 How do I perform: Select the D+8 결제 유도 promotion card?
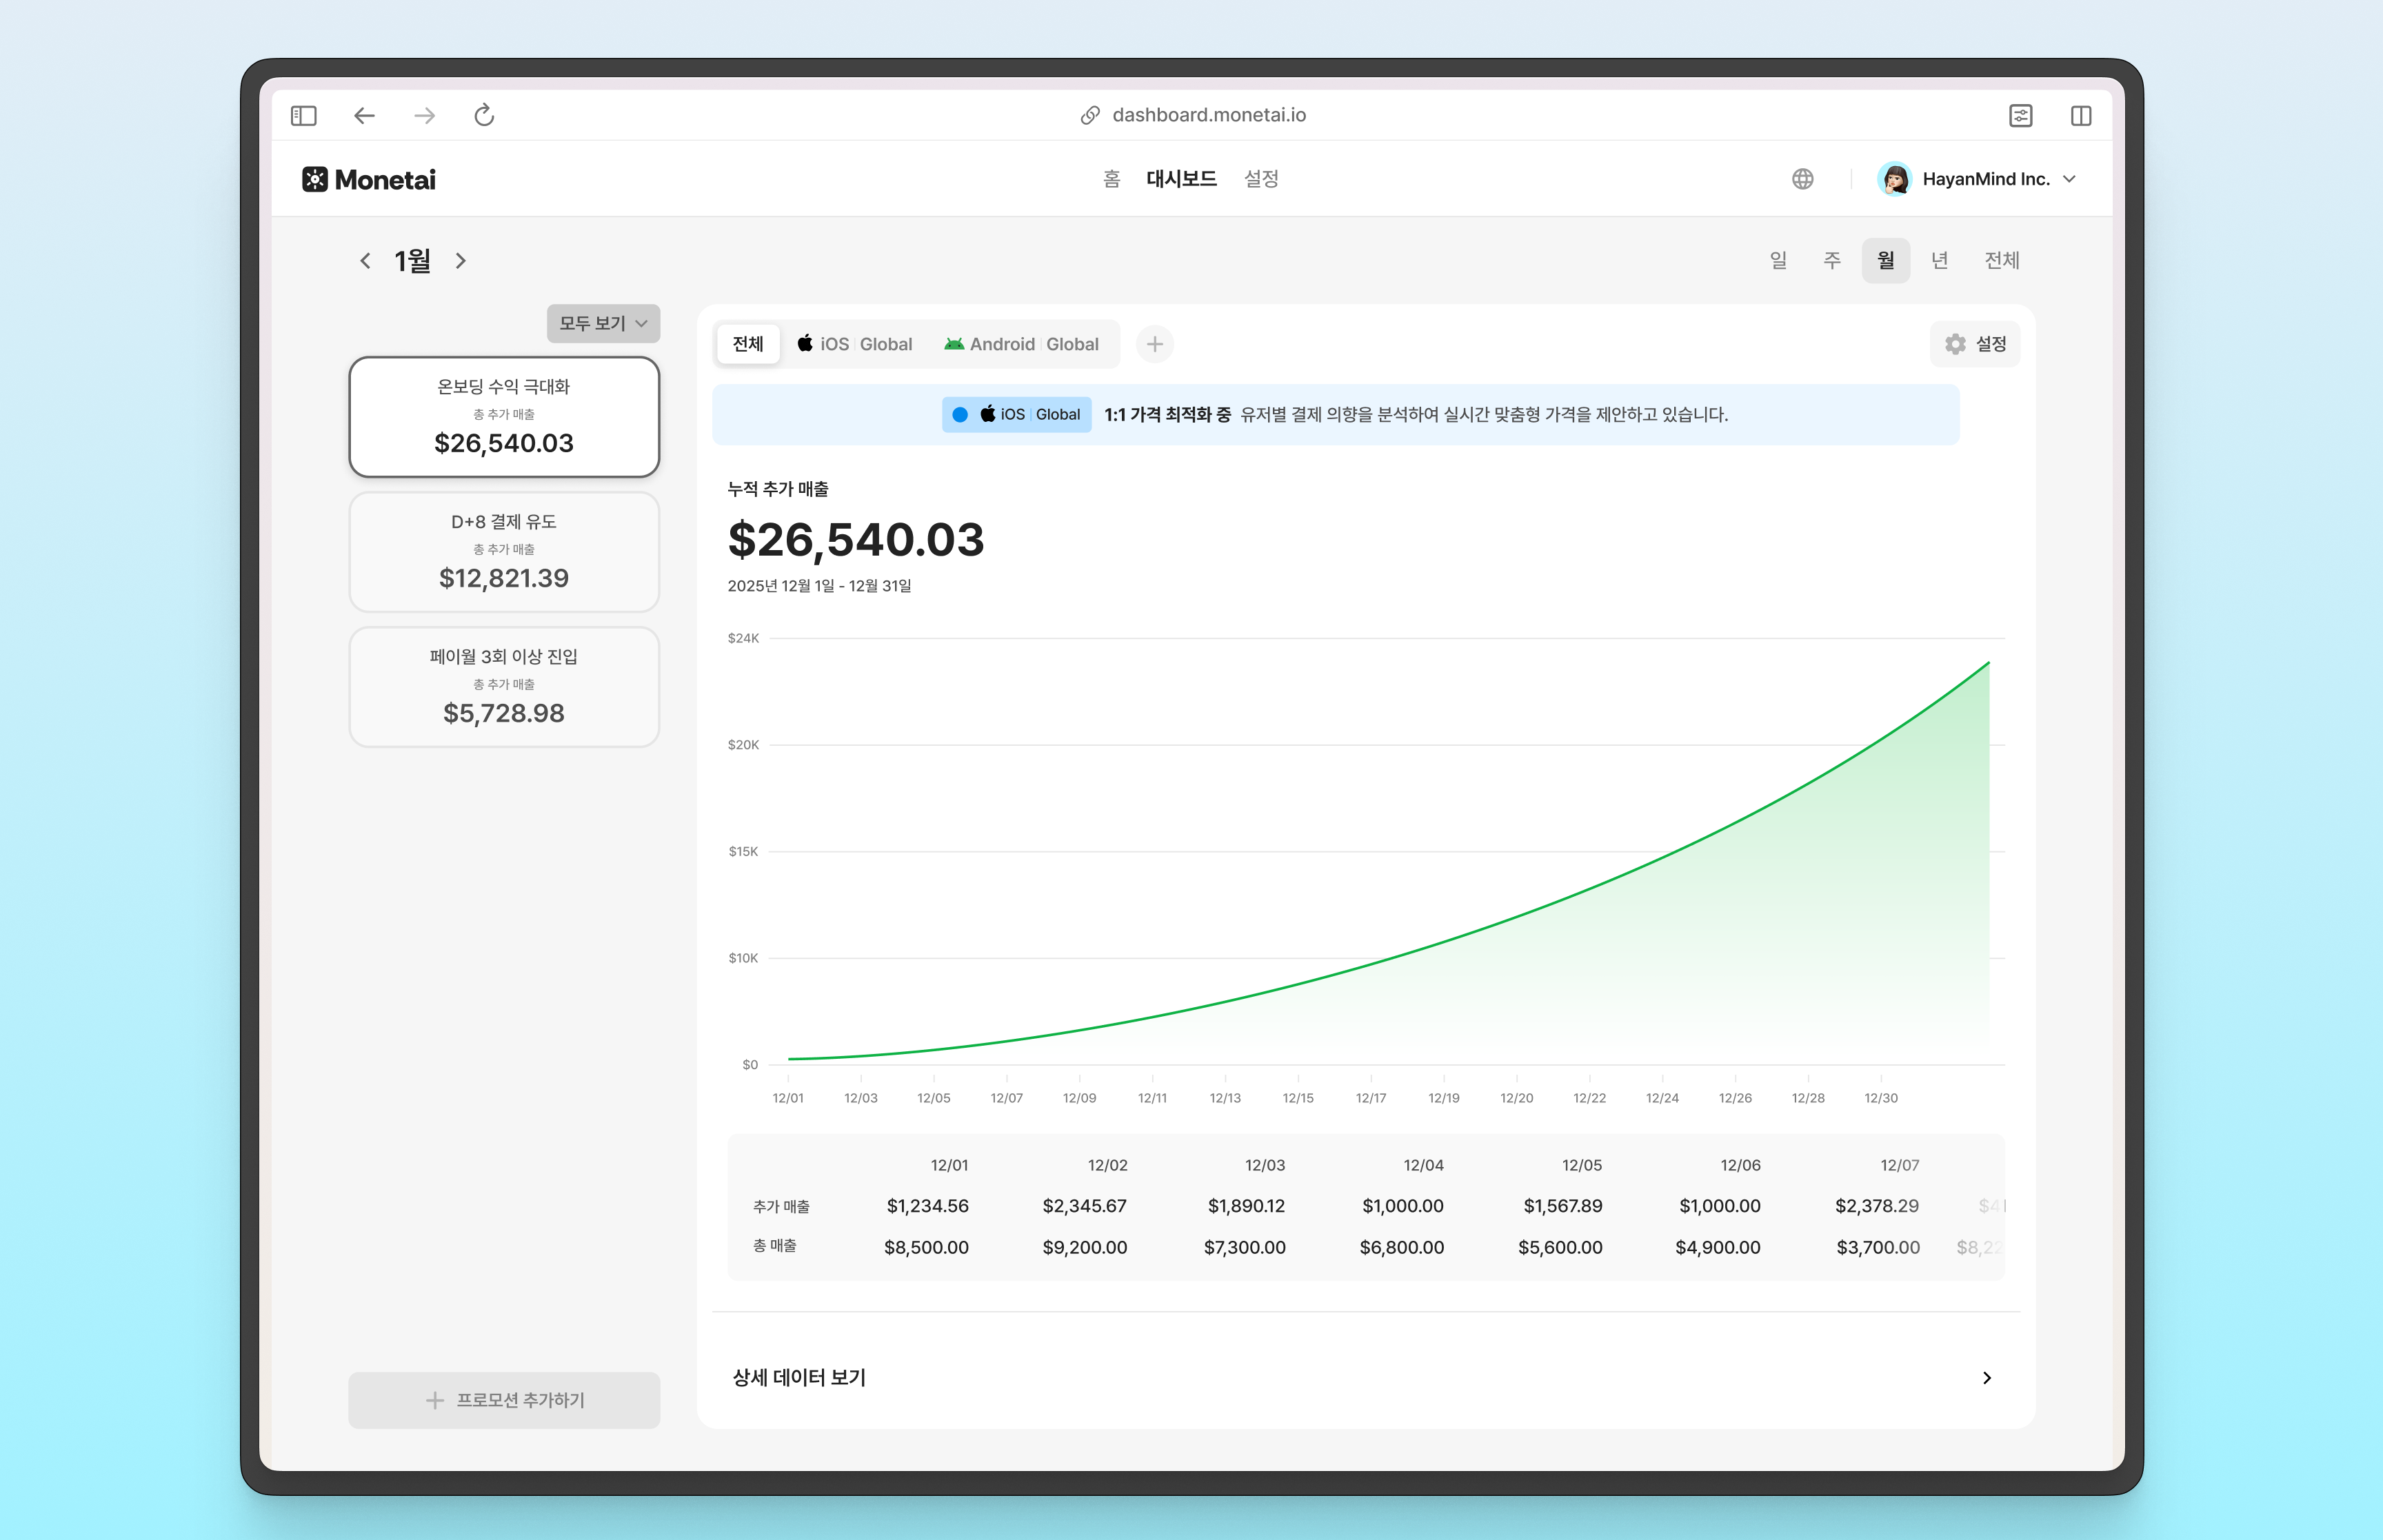point(503,551)
